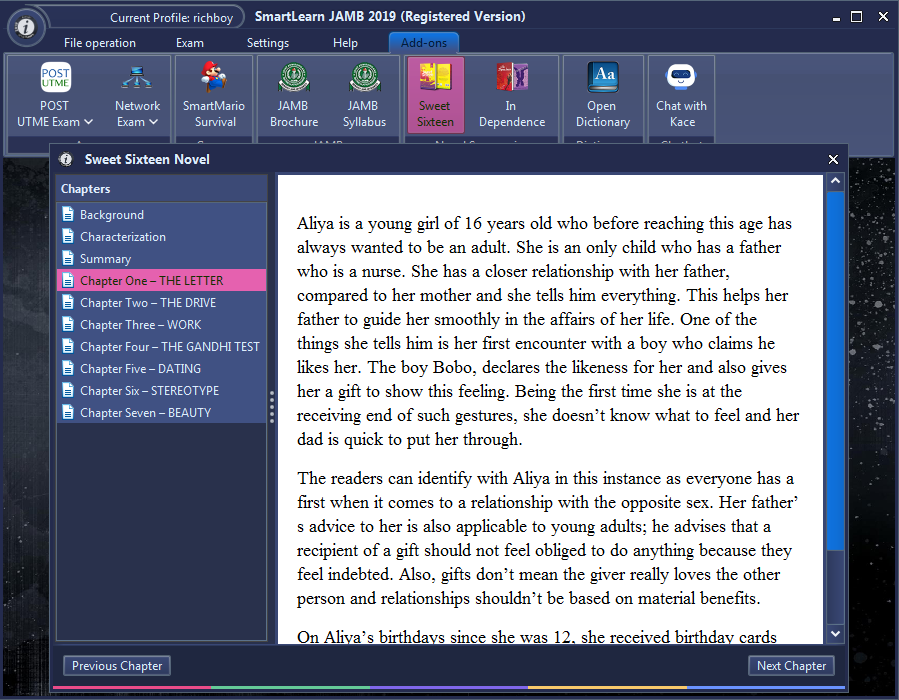Click the document icon beside Chapter Six
This screenshot has height=700, width=899.
[x=68, y=390]
